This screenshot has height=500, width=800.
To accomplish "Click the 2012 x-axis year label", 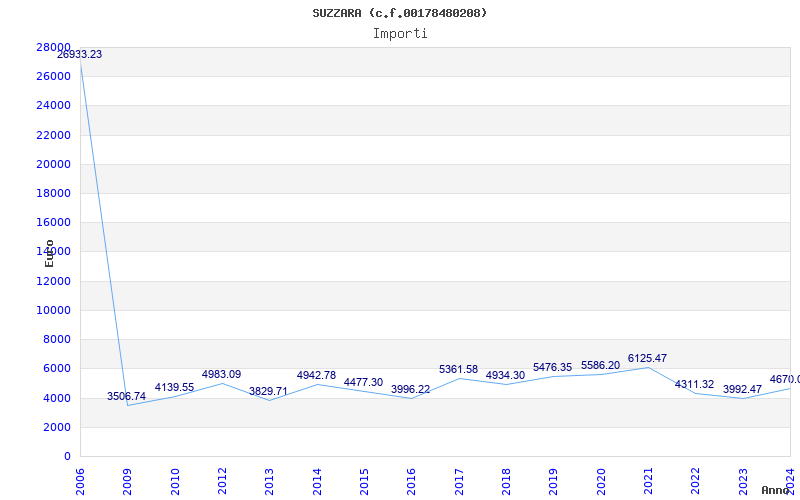I will coord(222,481).
